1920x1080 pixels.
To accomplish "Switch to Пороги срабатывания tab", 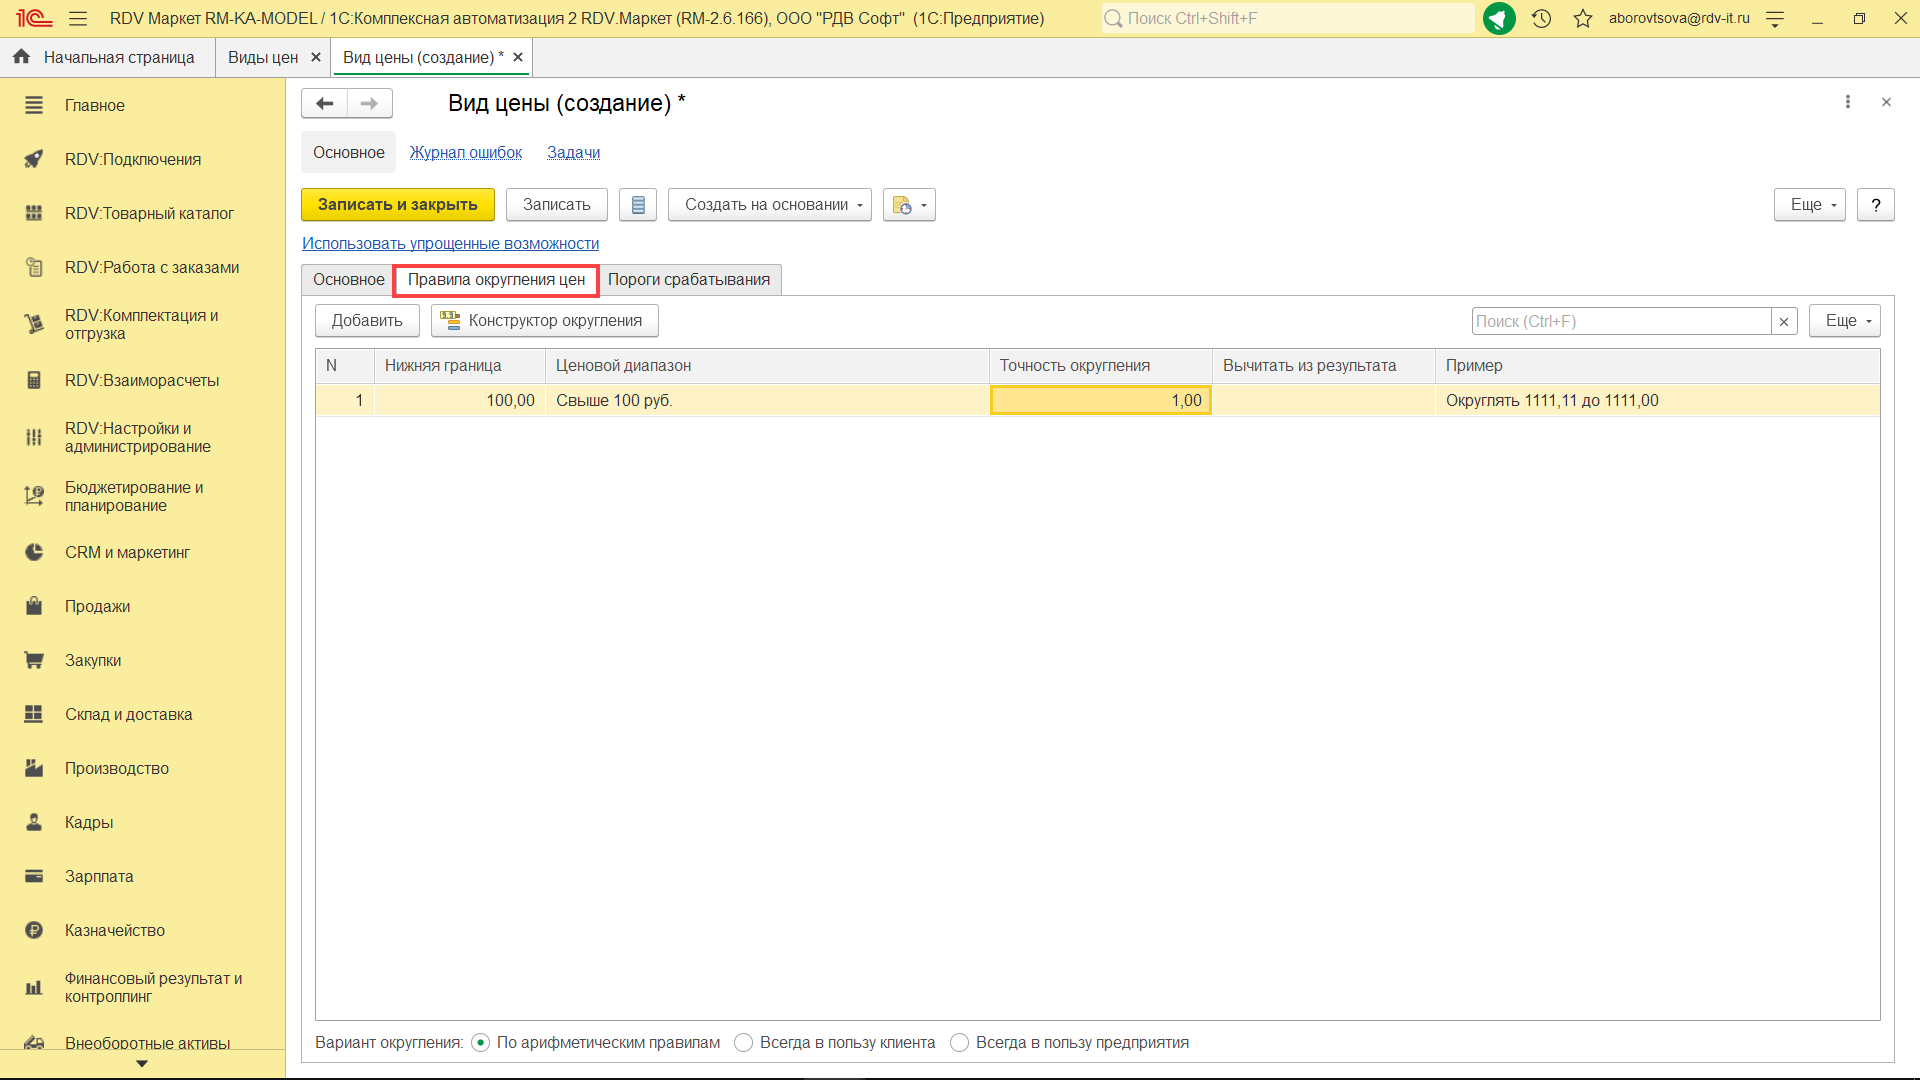I will click(689, 280).
